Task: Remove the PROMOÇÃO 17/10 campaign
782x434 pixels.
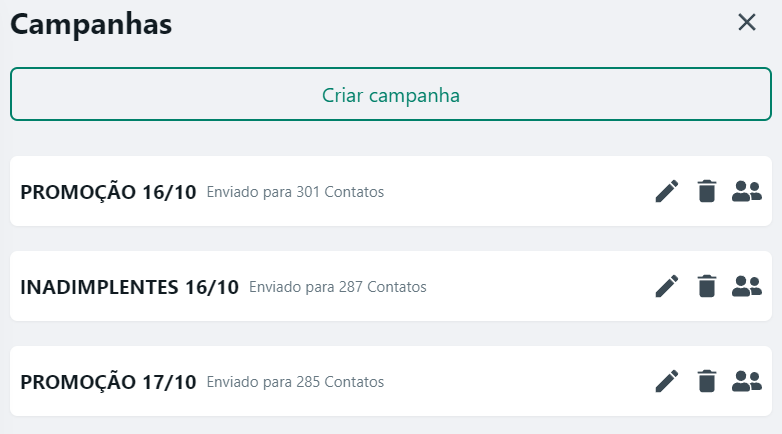Action: 707,381
